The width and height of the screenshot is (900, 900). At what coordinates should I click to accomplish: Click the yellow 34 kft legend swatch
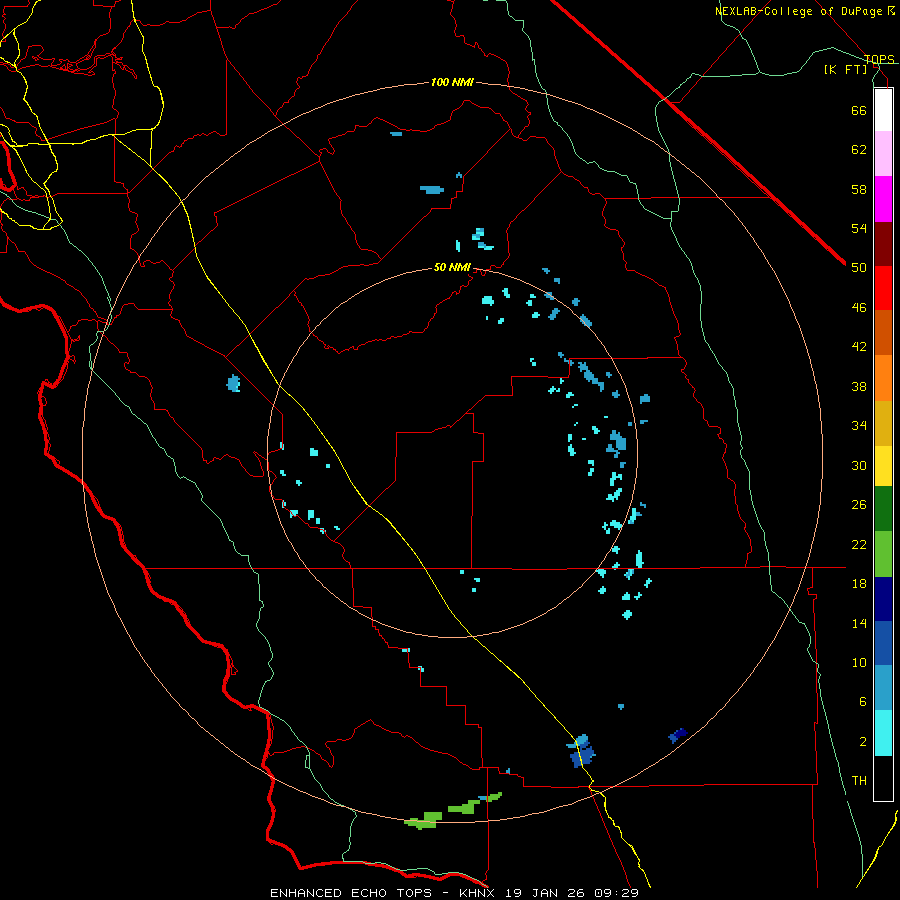(x=883, y=466)
